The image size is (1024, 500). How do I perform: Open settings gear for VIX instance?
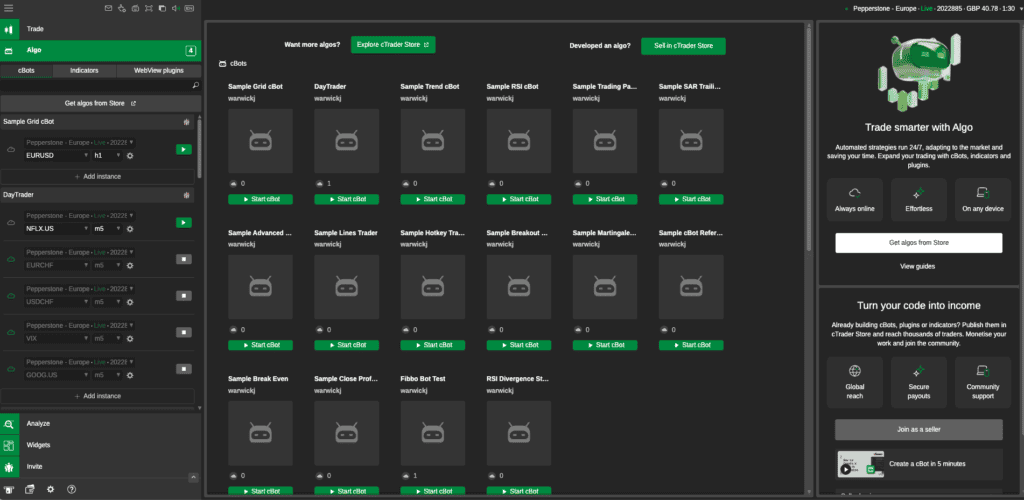pos(130,339)
